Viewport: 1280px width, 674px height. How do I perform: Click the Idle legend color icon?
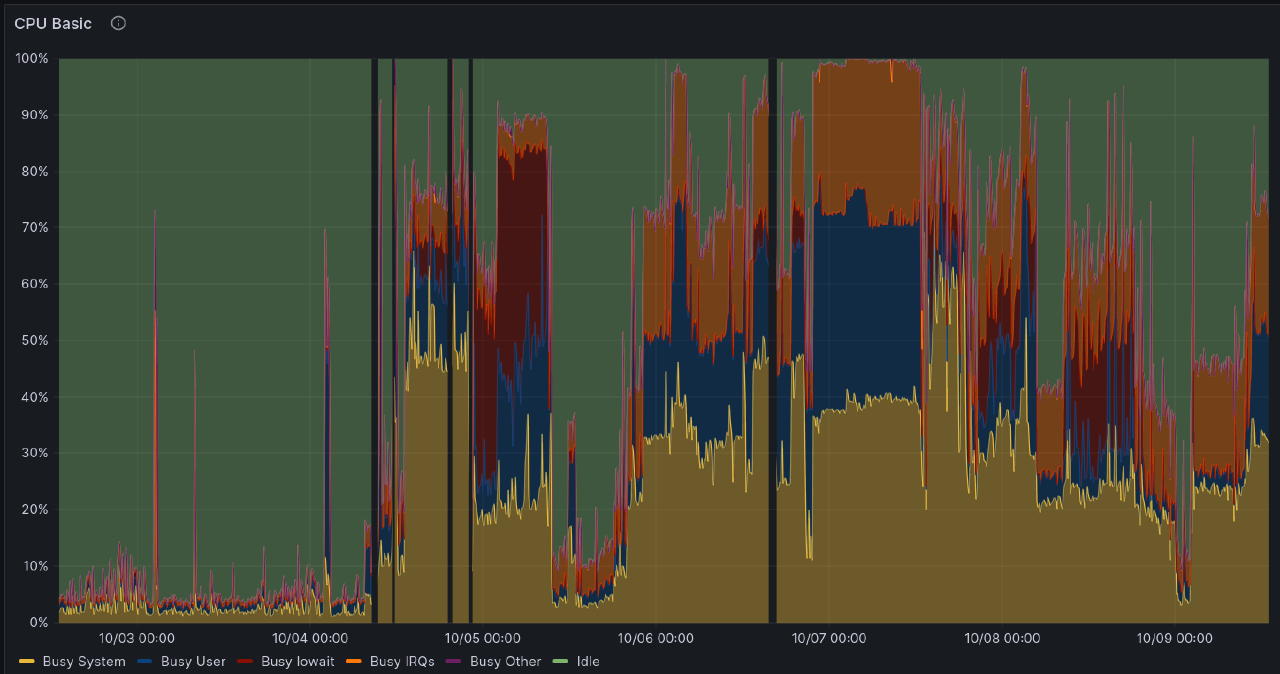pyautogui.click(x=559, y=661)
